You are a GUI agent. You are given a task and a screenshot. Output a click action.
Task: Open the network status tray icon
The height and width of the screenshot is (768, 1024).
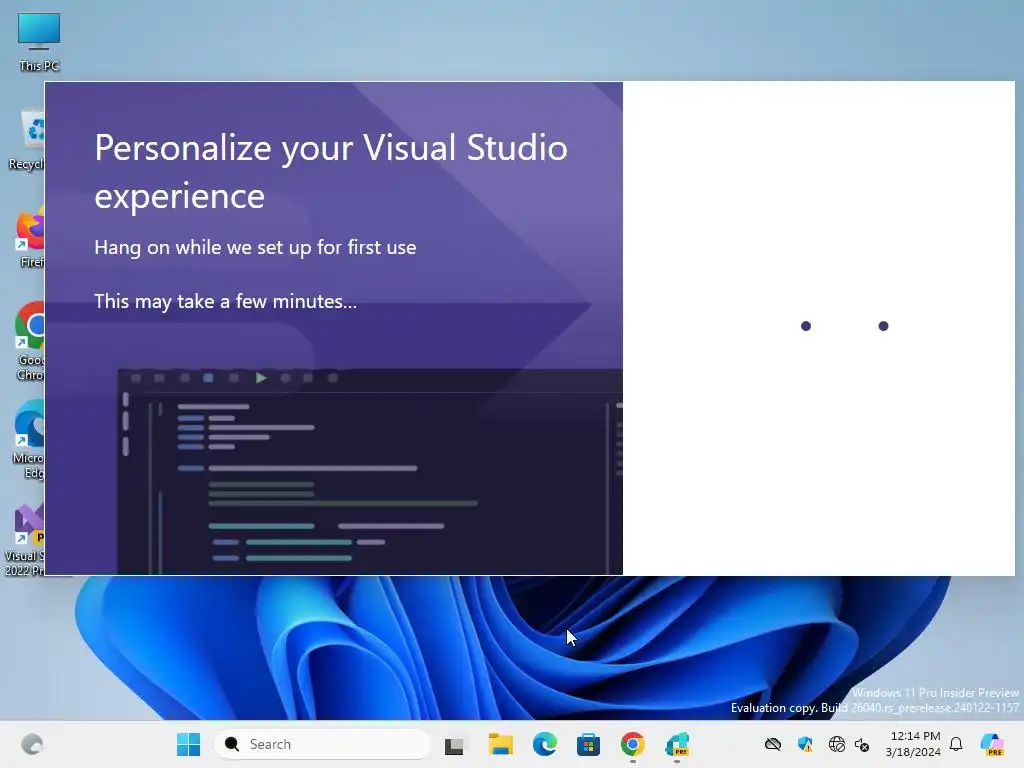[837, 744]
